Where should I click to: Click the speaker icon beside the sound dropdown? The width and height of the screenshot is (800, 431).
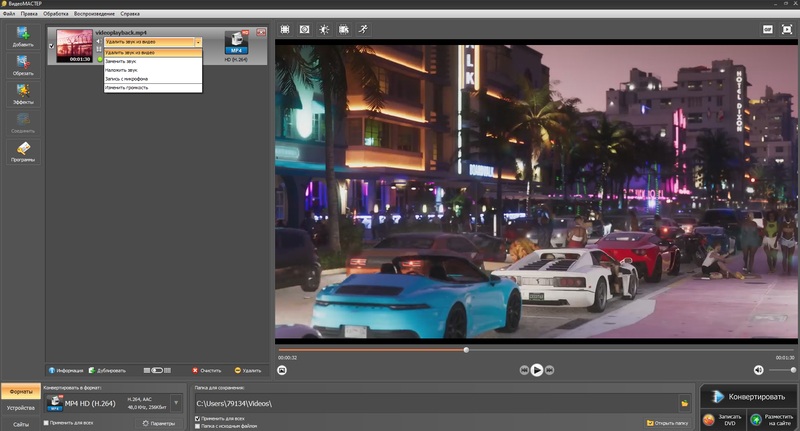tap(99, 41)
